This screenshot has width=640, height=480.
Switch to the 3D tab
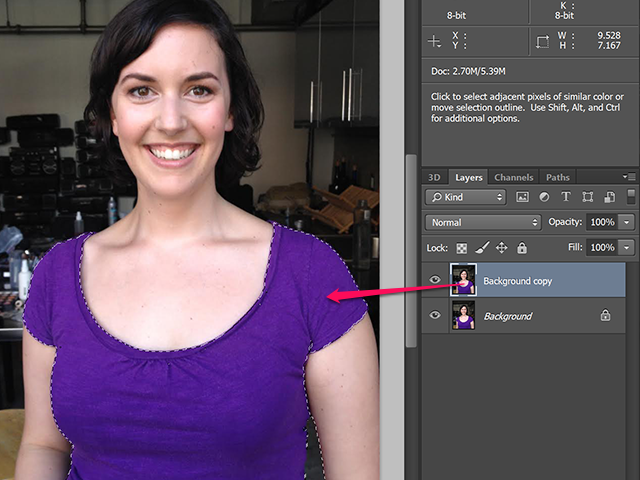click(434, 177)
